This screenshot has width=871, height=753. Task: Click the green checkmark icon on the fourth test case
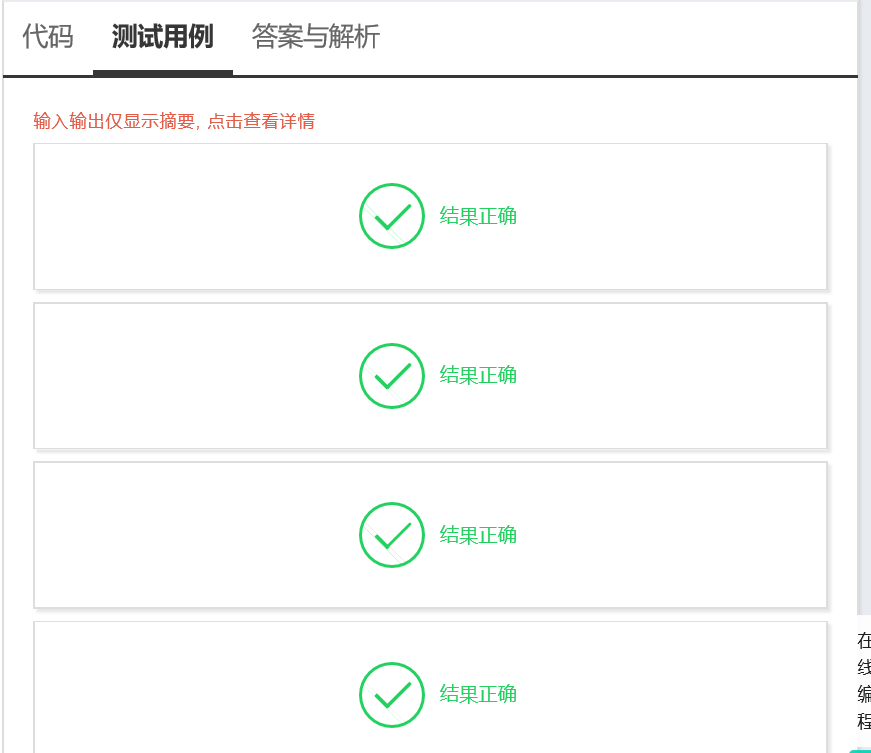coord(391,694)
